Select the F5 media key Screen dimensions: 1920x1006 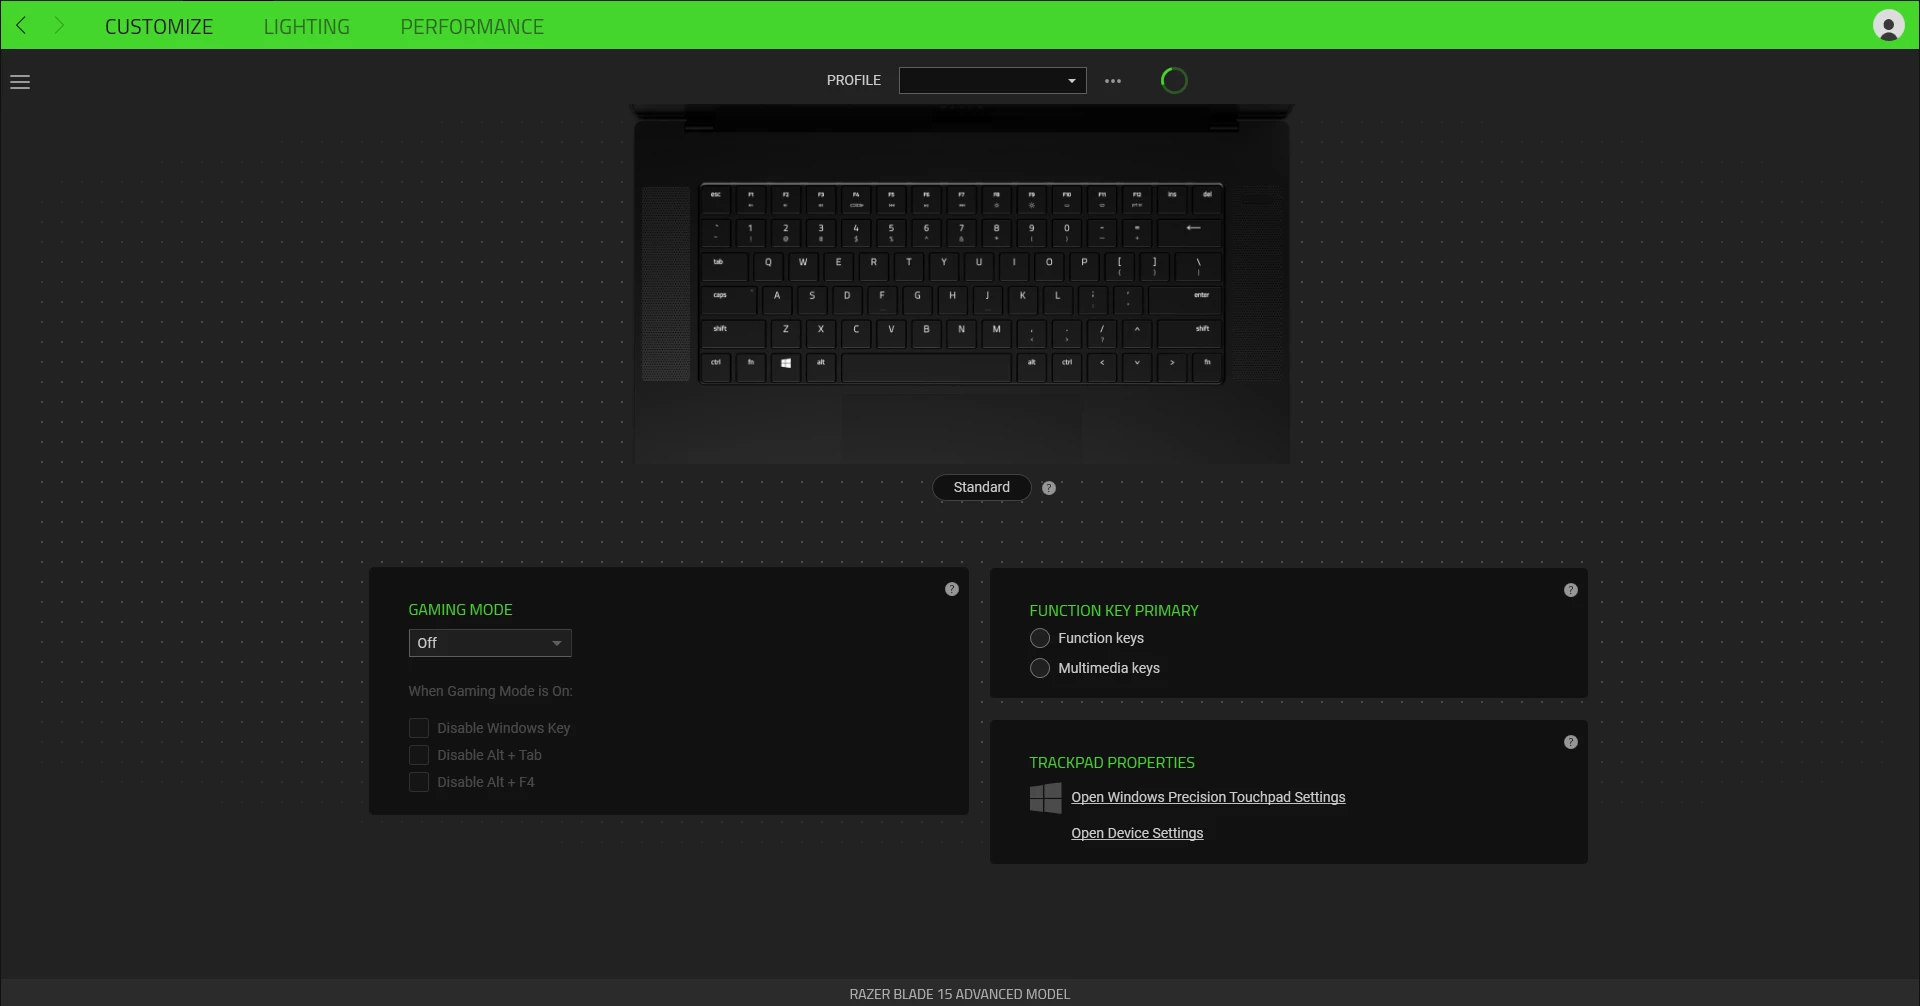tap(891, 199)
